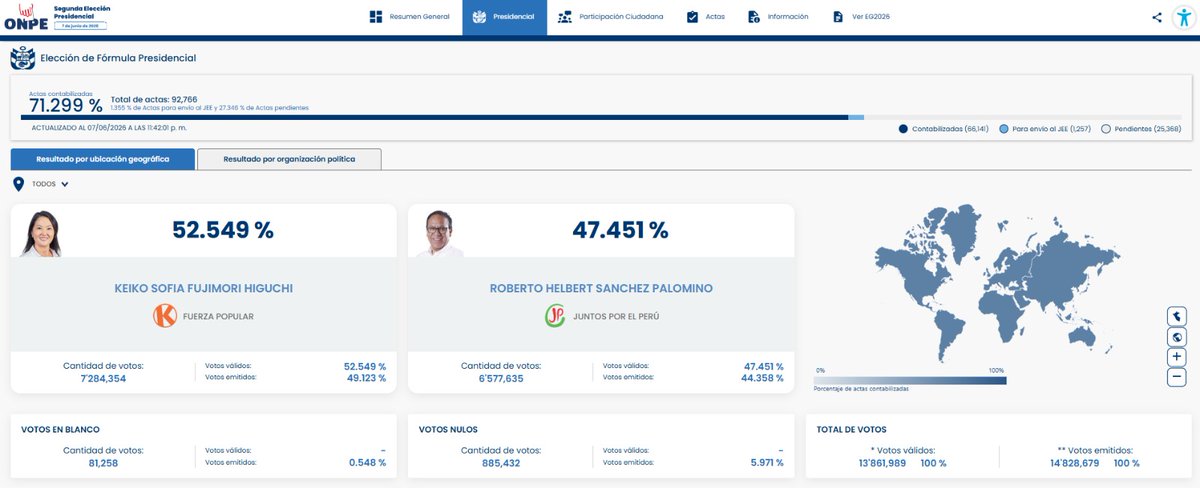Click the Resumen General grid icon
Viewport: 1200px width, 488px height.
point(376,17)
